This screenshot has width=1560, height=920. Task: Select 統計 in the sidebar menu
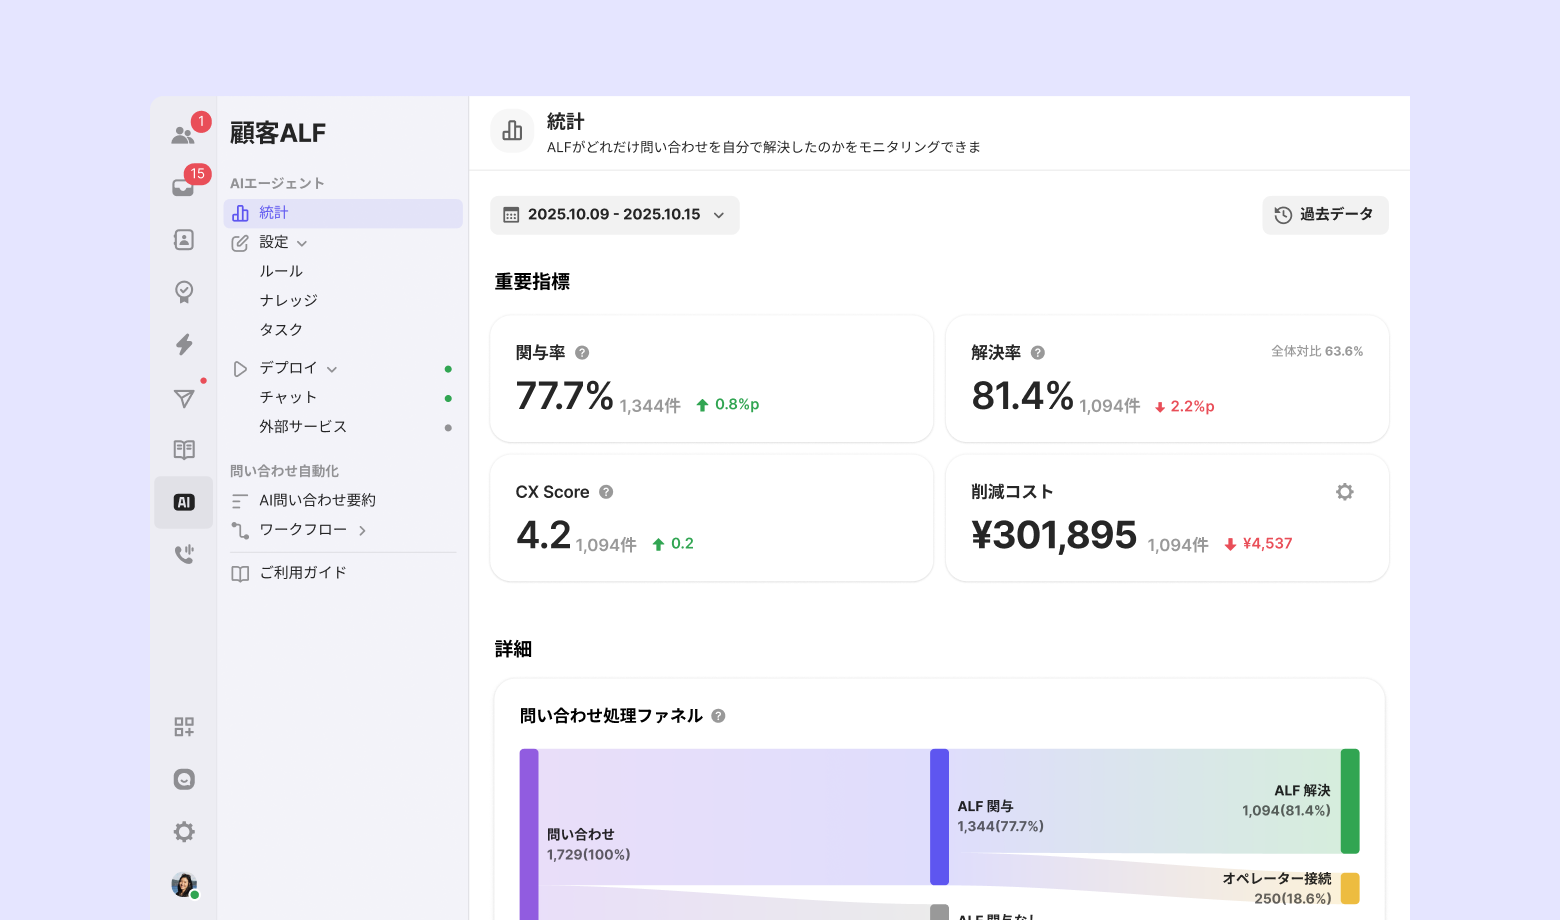click(x=343, y=213)
